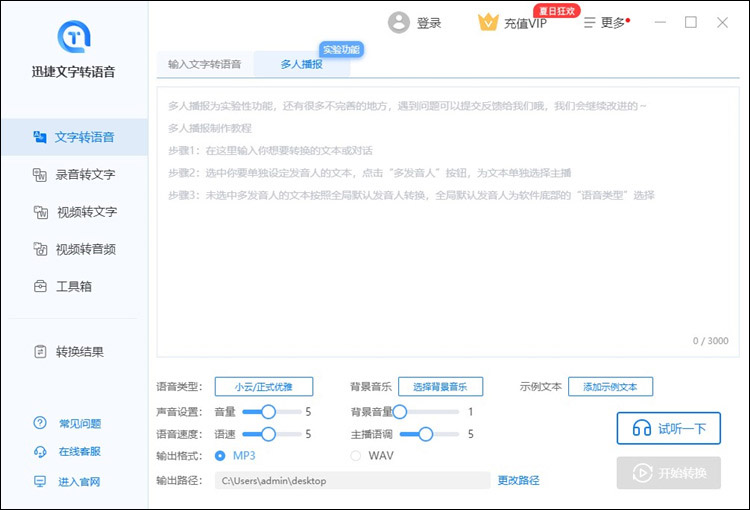The image size is (750, 510).
Task: Click the 实验功能 badge above the tab
Action: click(341, 49)
